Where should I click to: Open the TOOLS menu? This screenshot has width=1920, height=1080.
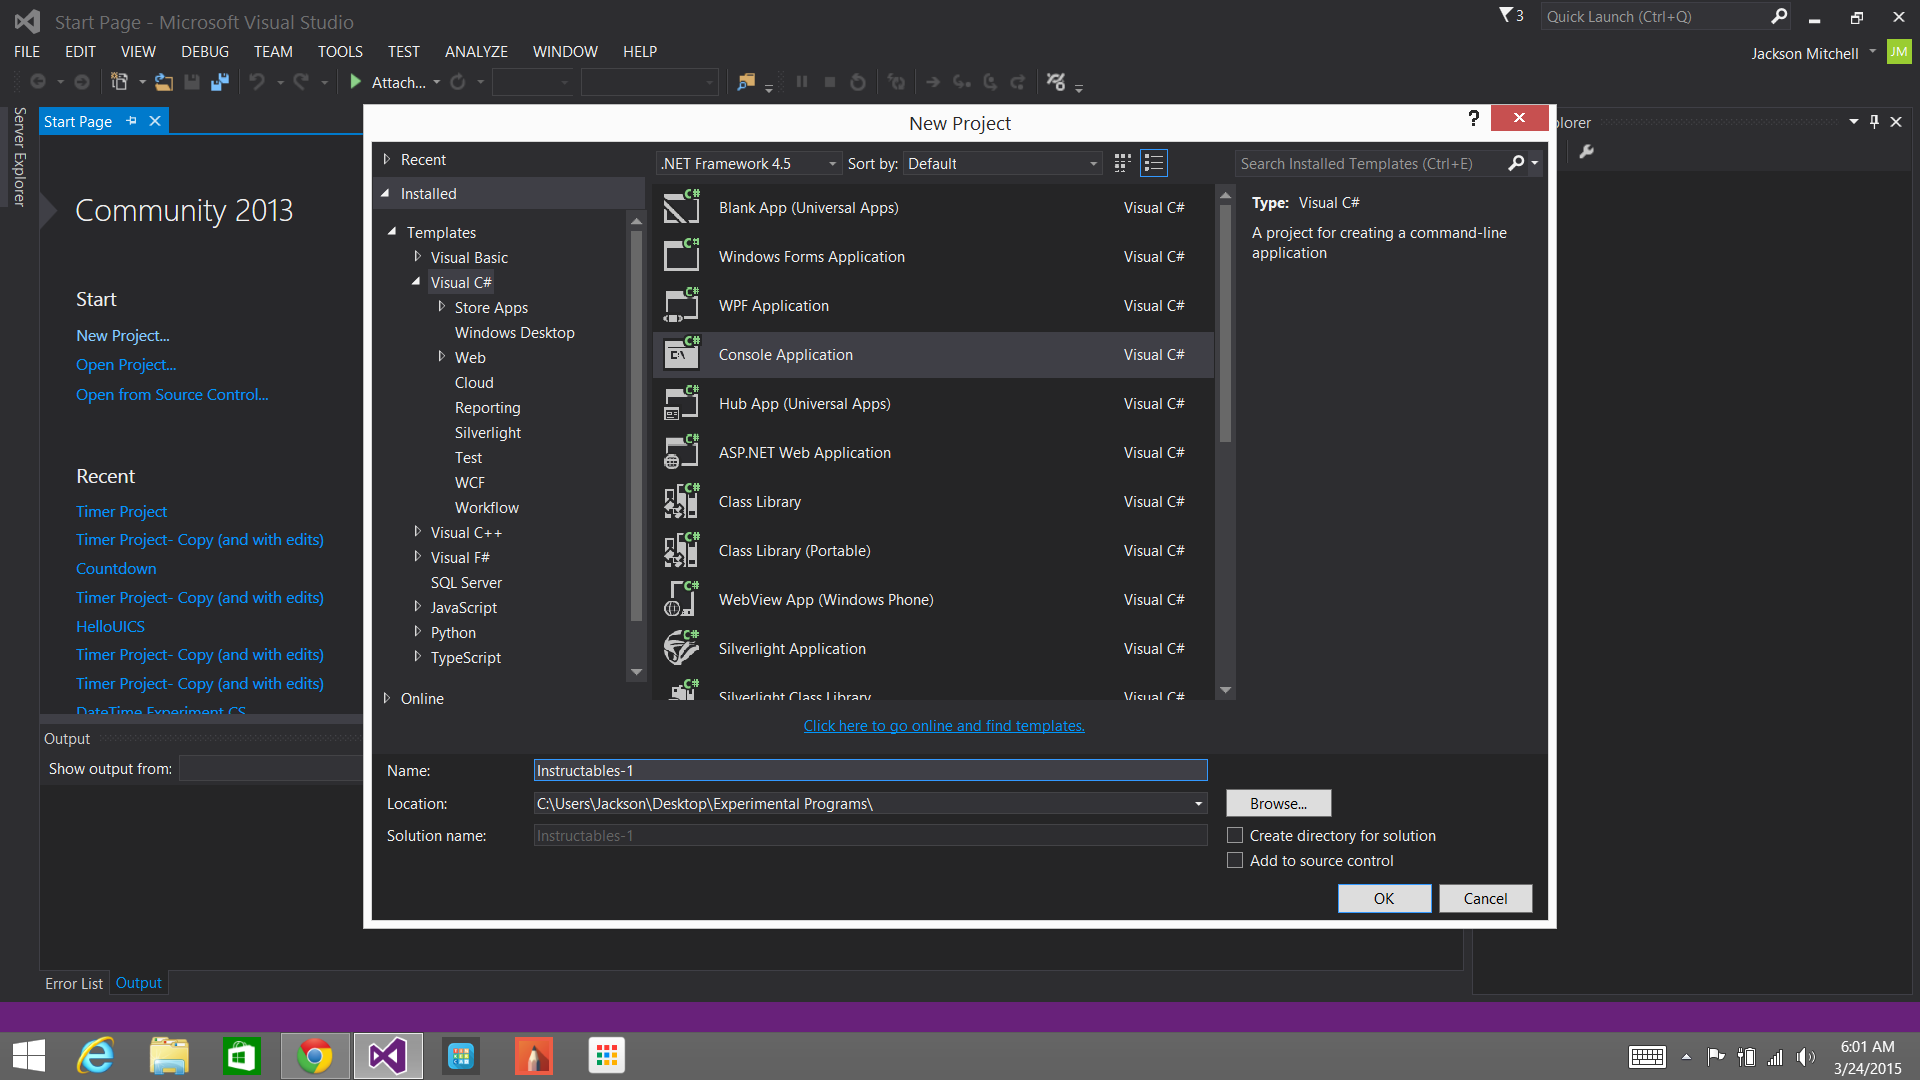tap(339, 51)
